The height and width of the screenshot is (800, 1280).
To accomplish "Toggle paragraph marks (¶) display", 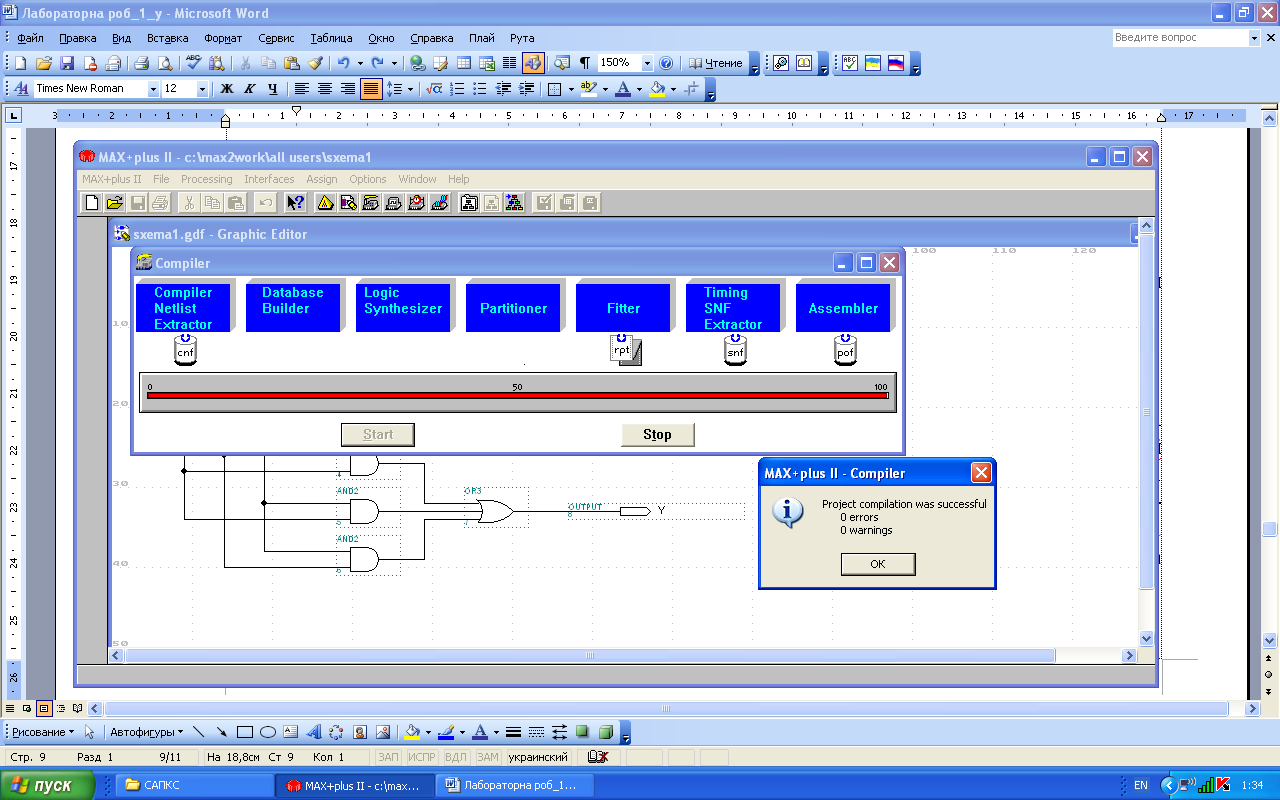I will (x=585, y=63).
